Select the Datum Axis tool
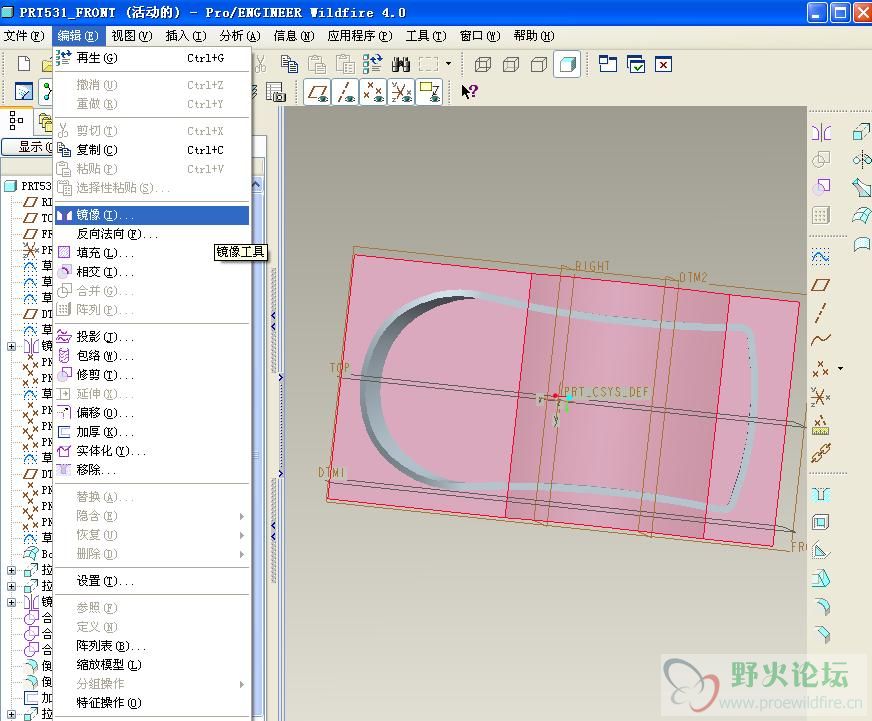 click(821, 313)
